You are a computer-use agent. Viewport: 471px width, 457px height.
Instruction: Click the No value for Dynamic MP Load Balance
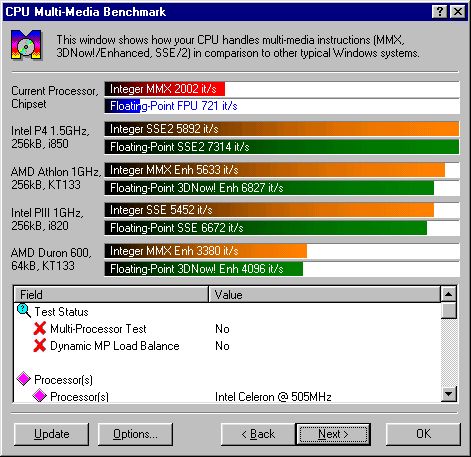click(x=222, y=346)
